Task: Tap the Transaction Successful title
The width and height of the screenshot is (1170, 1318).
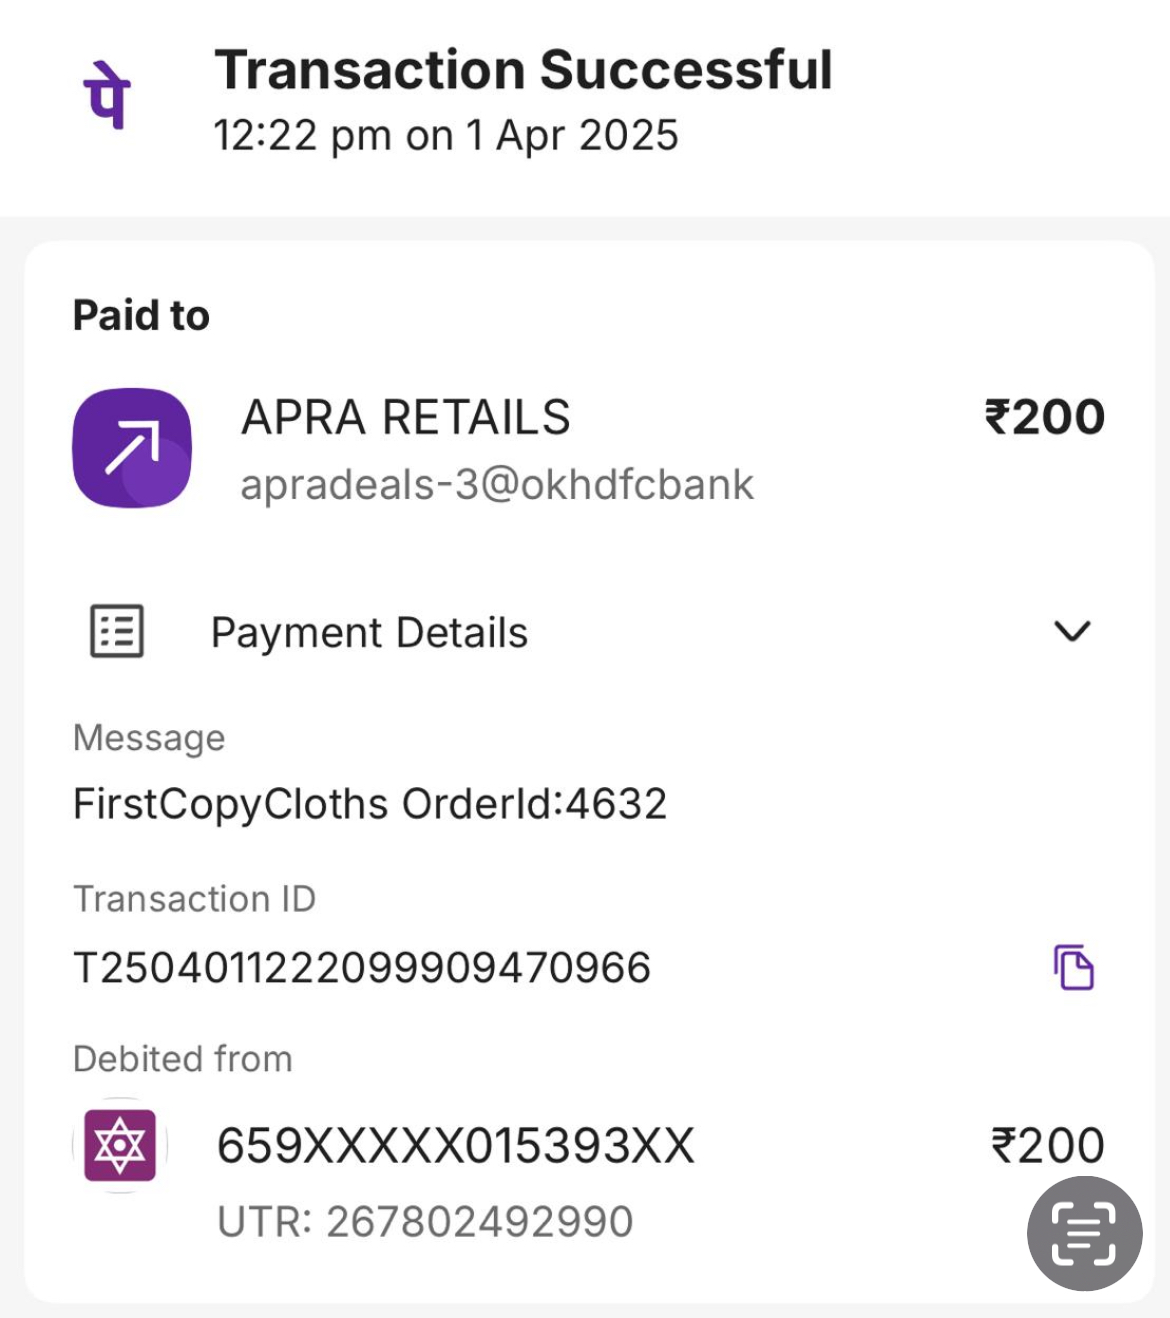Action: click(x=523, y=70)
